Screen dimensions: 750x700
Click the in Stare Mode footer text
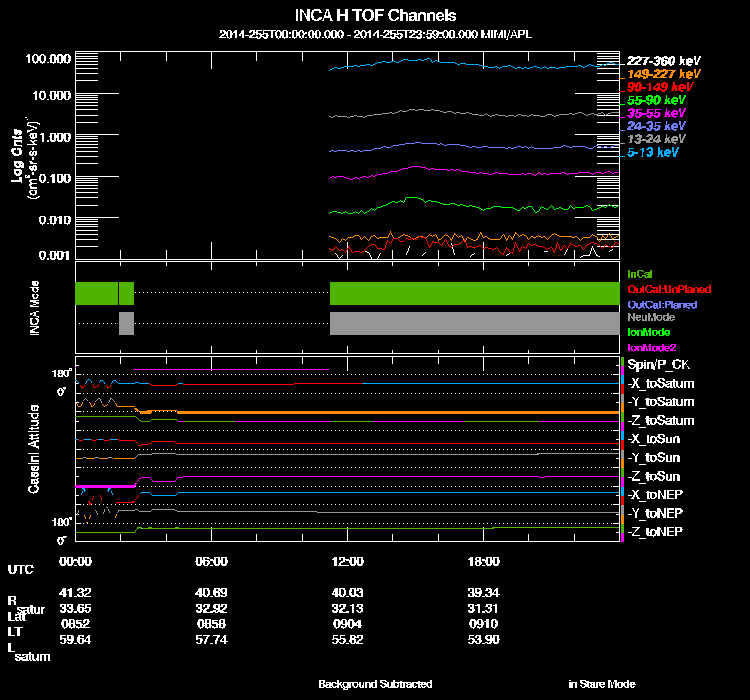[601, 684]
